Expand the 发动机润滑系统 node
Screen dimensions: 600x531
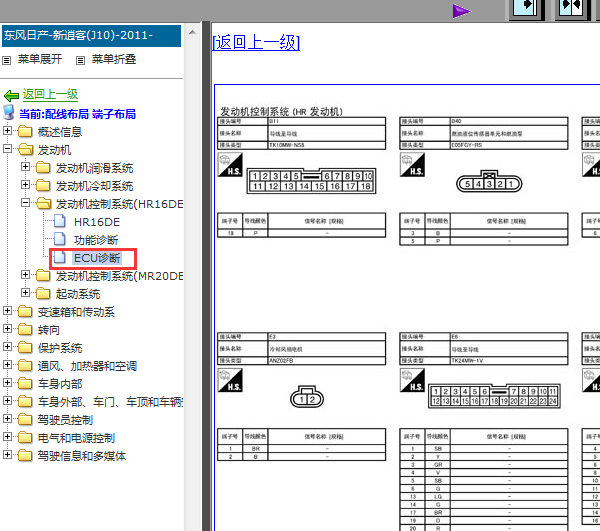pos(25,166)
